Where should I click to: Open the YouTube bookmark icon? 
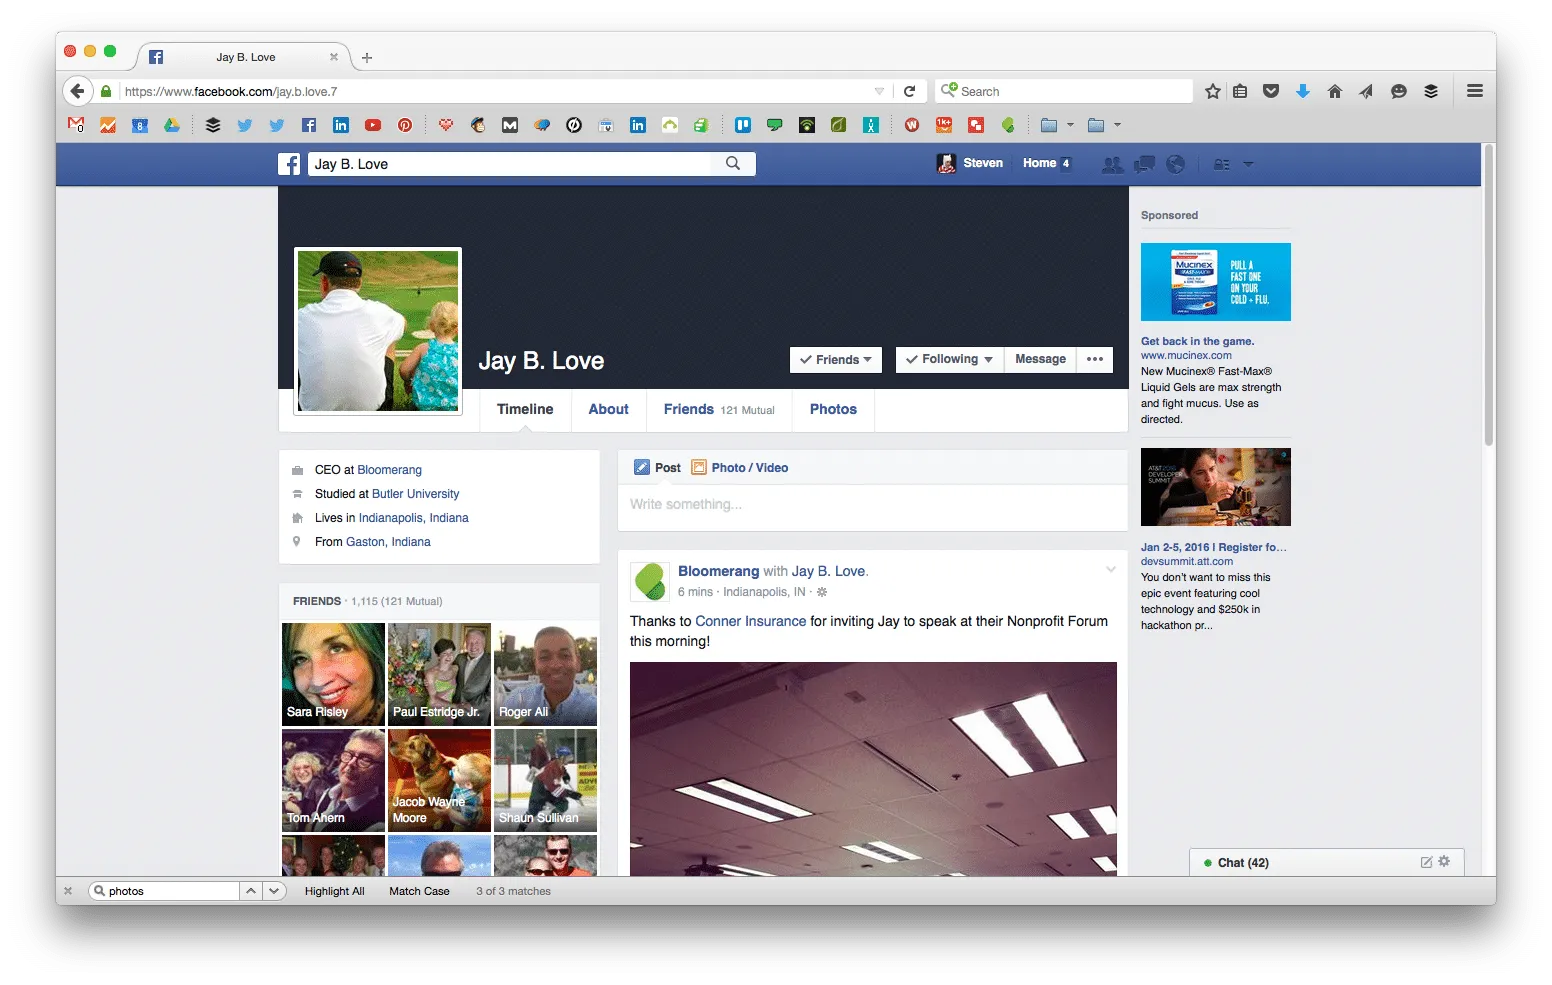point(373,125)
